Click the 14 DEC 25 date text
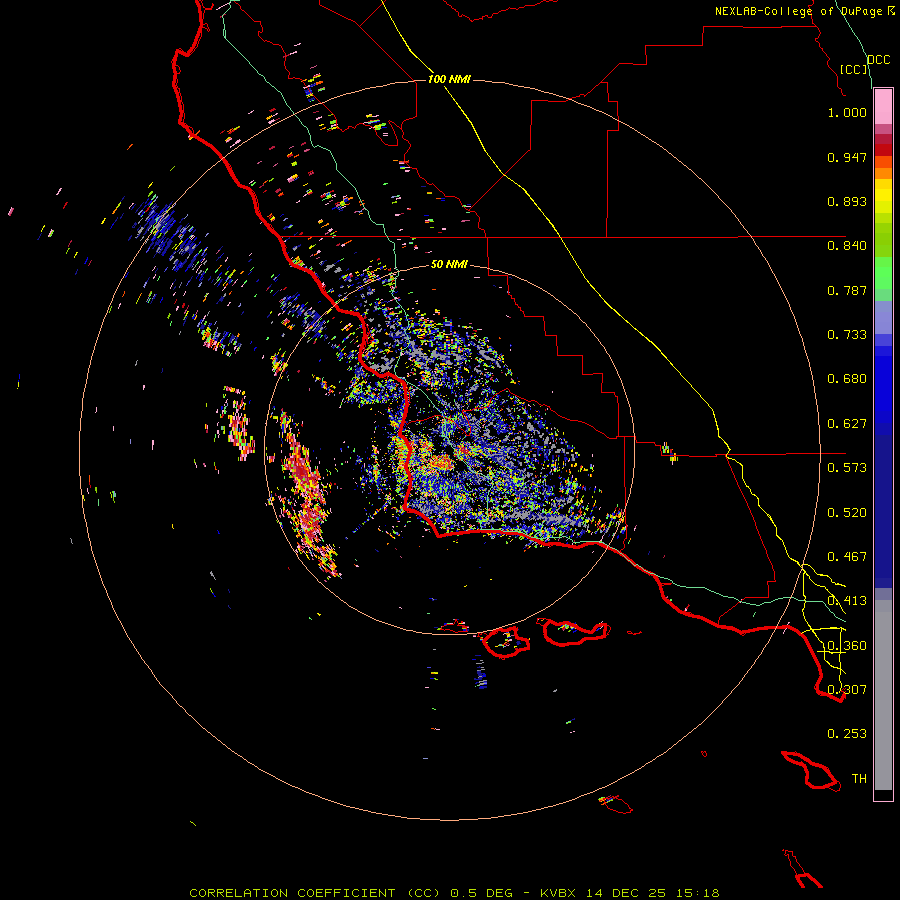900x900 pixels. [x=626, y=893]
